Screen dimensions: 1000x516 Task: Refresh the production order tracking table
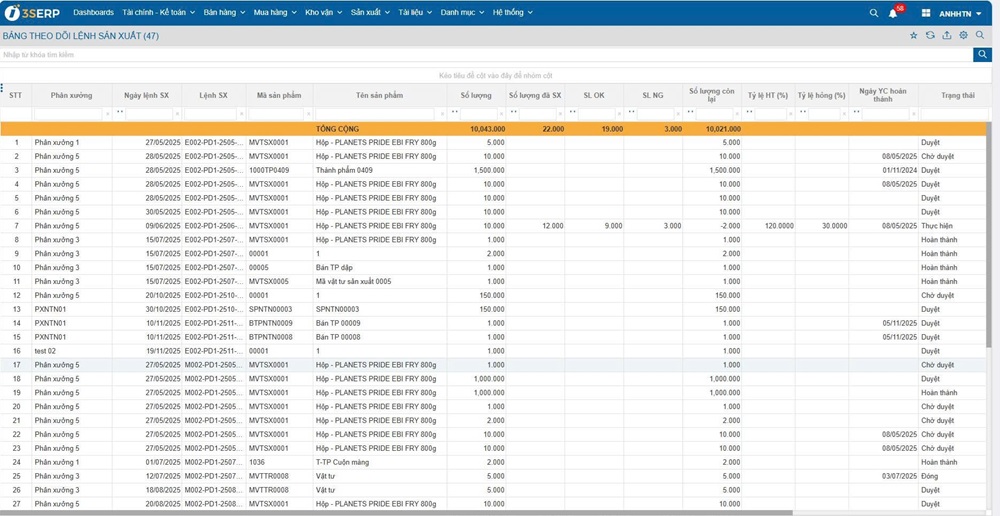(930, 35)
